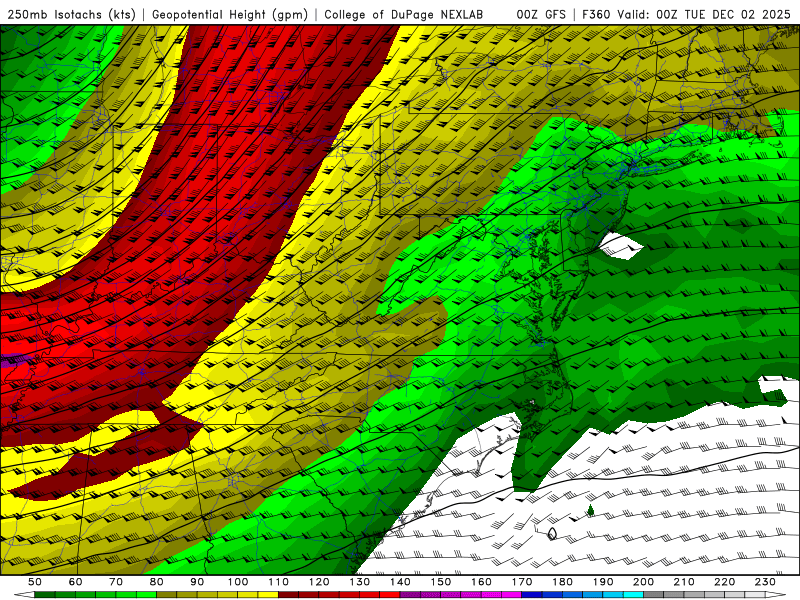
Task: Select the 220 label on the scale
Action: (x=724, y=582)
